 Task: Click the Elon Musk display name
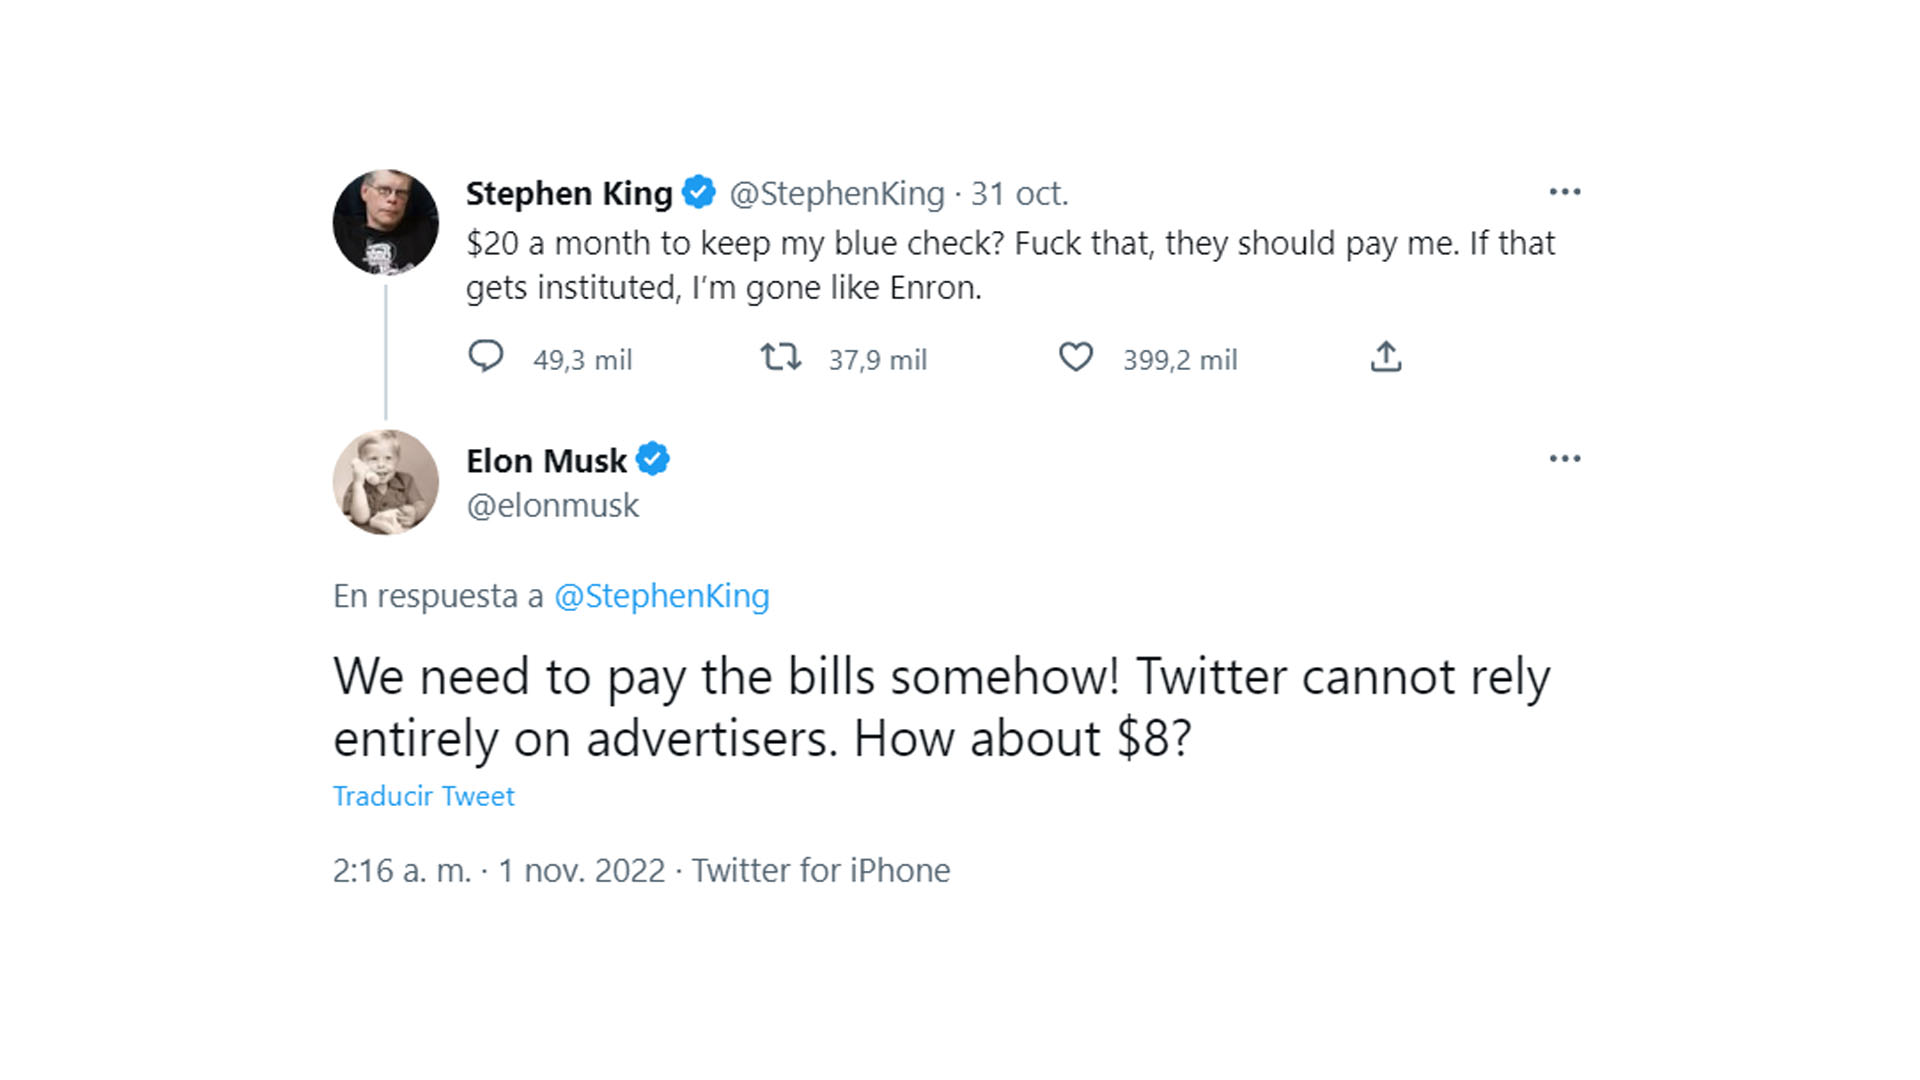coord(546,461)
